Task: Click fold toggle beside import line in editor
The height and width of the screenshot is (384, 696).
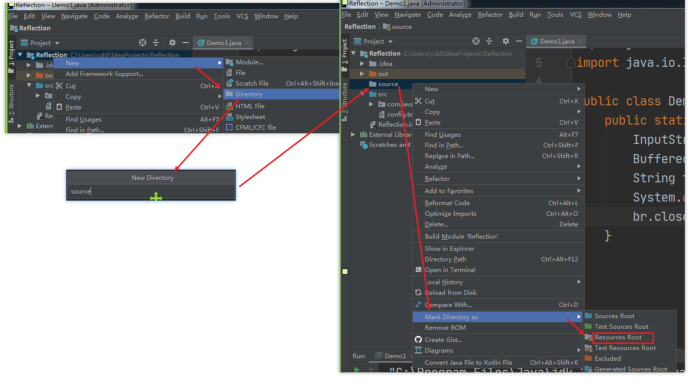Action: 571,63
